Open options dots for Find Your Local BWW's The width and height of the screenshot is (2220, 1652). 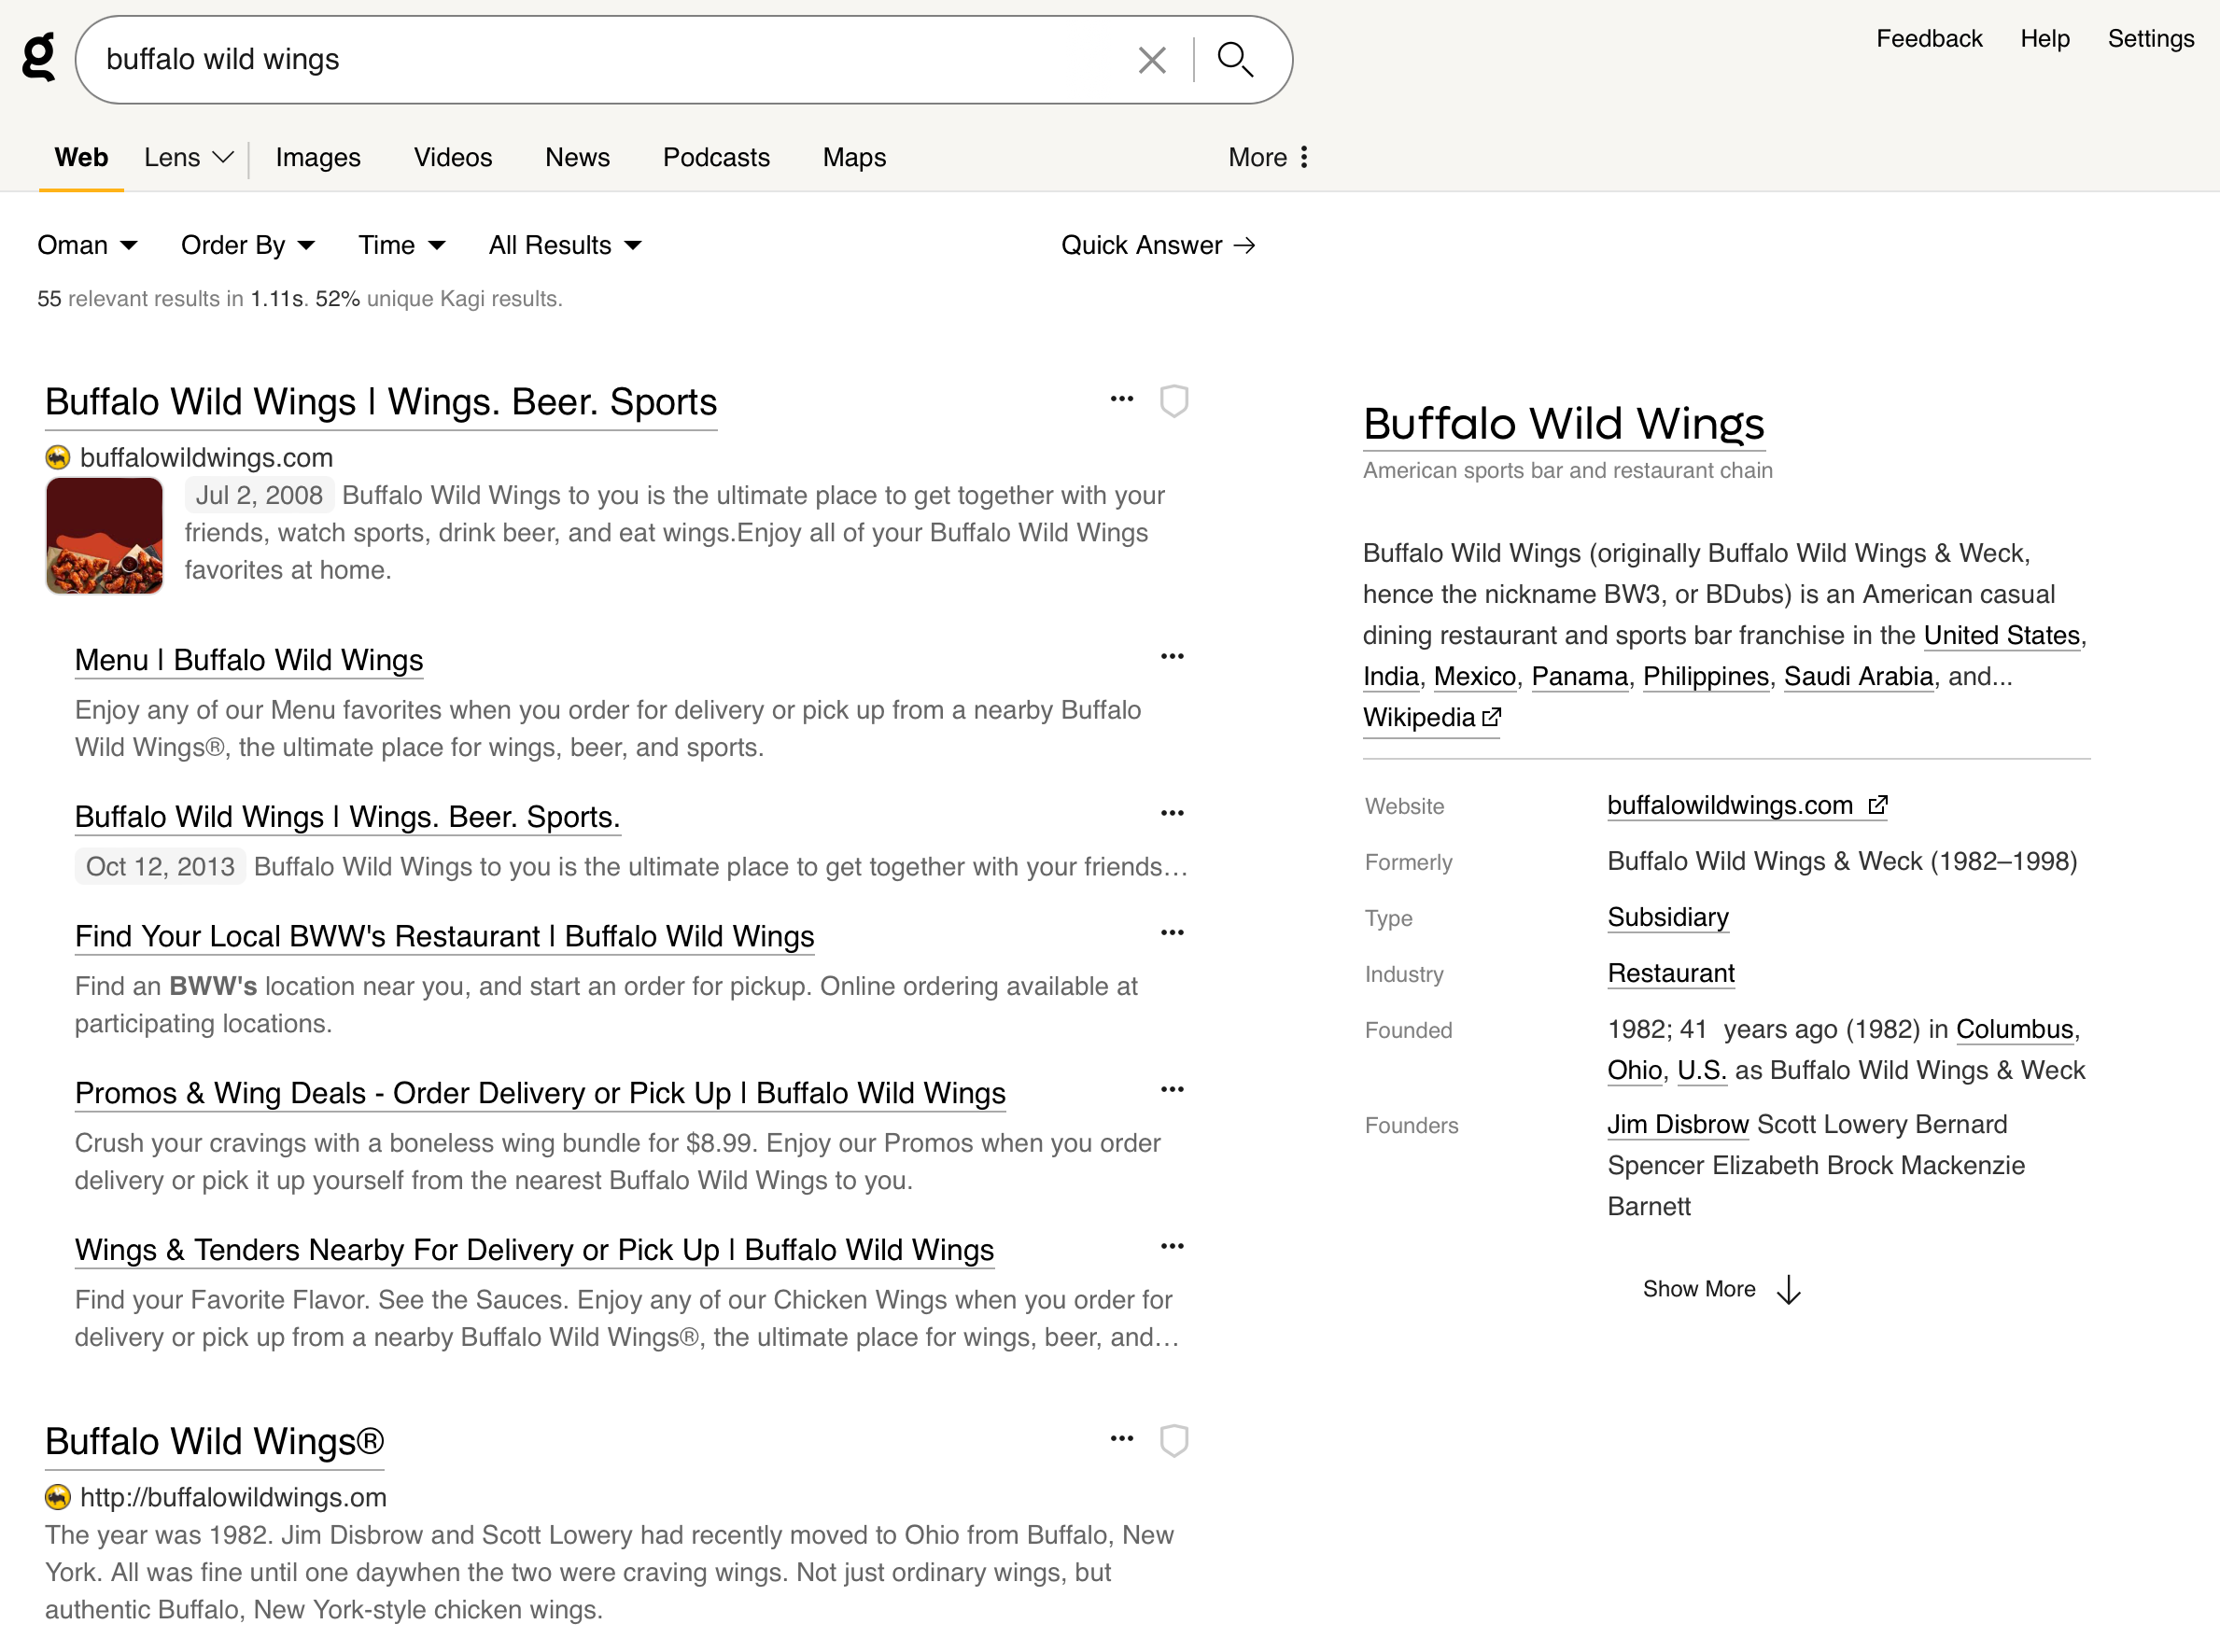pos(1172,933)
